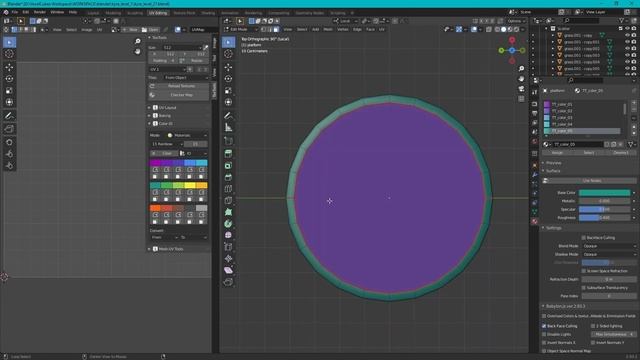The image size is (640, 360).
Task: Select the Inset Faces tool
Action: [x=229, y=166]
